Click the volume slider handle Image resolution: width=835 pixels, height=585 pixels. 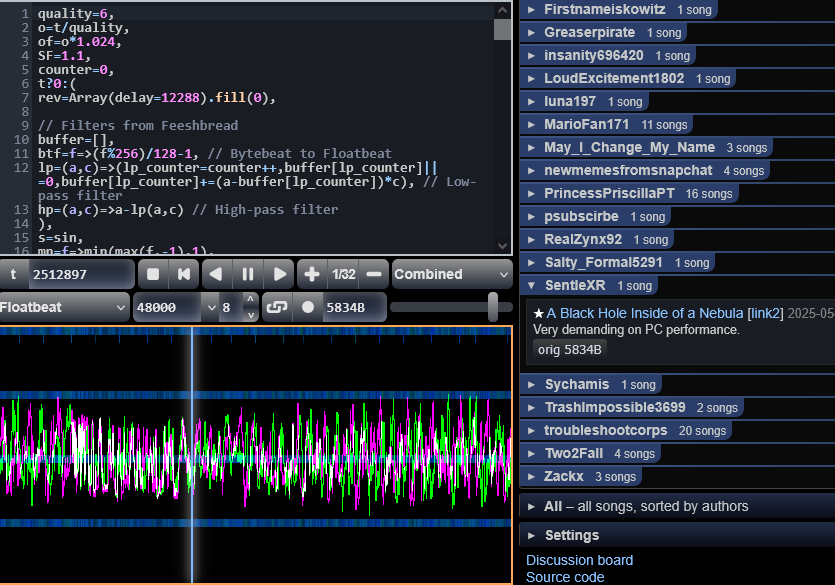[493, 307]
